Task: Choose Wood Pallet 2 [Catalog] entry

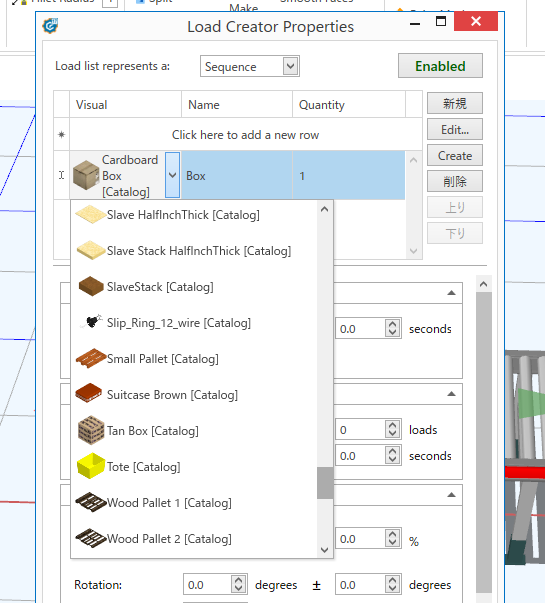Action: point(195,539)
